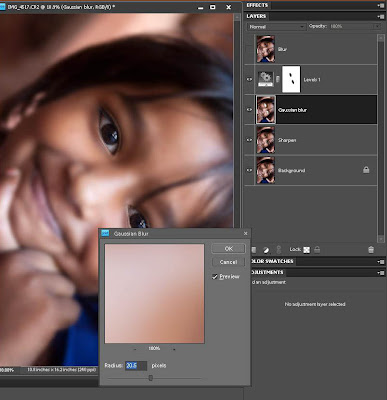
Task: Select the Sharpen layer name
Action: (x=287, y=140)
